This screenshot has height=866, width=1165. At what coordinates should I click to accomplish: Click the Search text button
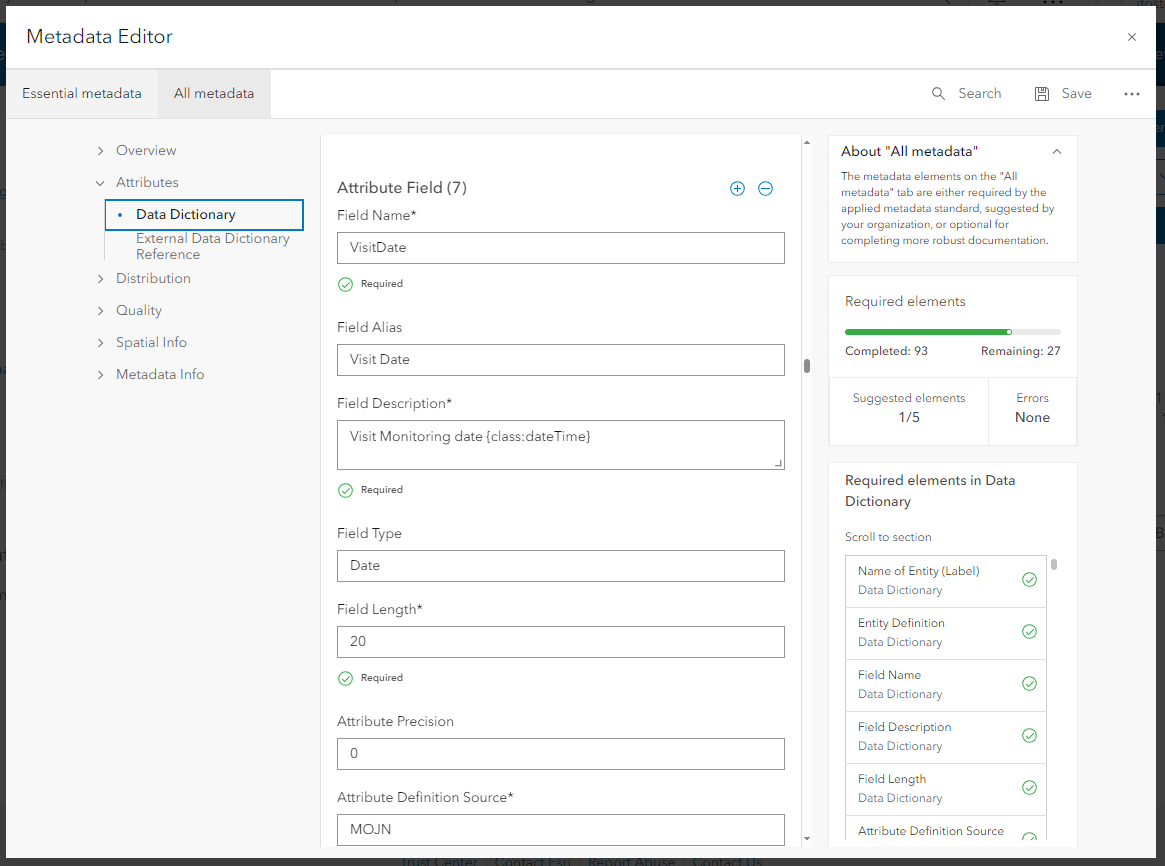coord(979,94)
